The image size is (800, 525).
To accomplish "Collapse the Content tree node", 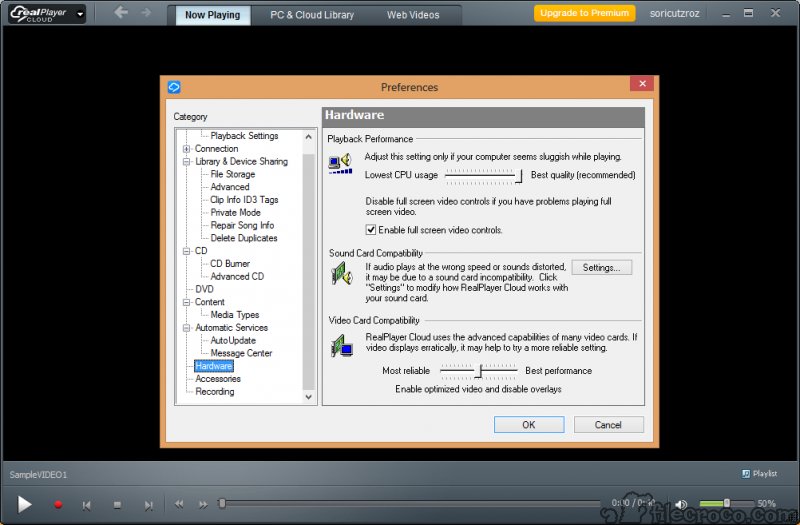I will (186, 302).
